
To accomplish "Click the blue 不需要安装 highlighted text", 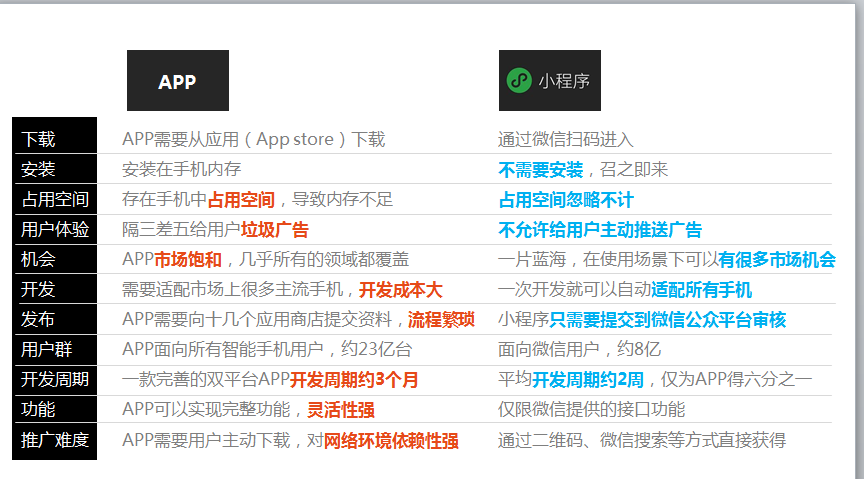I will coord(540,169).
